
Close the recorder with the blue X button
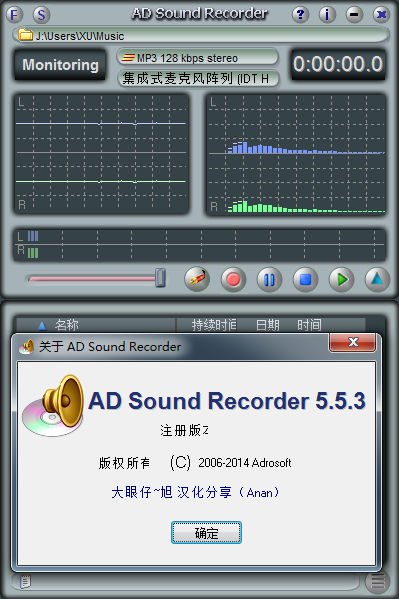coord(381,15)
